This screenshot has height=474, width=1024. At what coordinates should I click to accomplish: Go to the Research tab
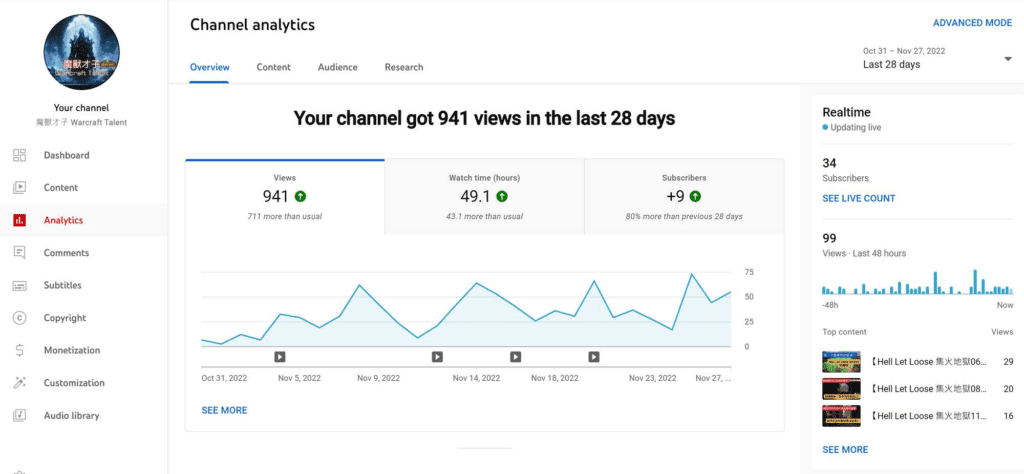(x=403, y=67)
